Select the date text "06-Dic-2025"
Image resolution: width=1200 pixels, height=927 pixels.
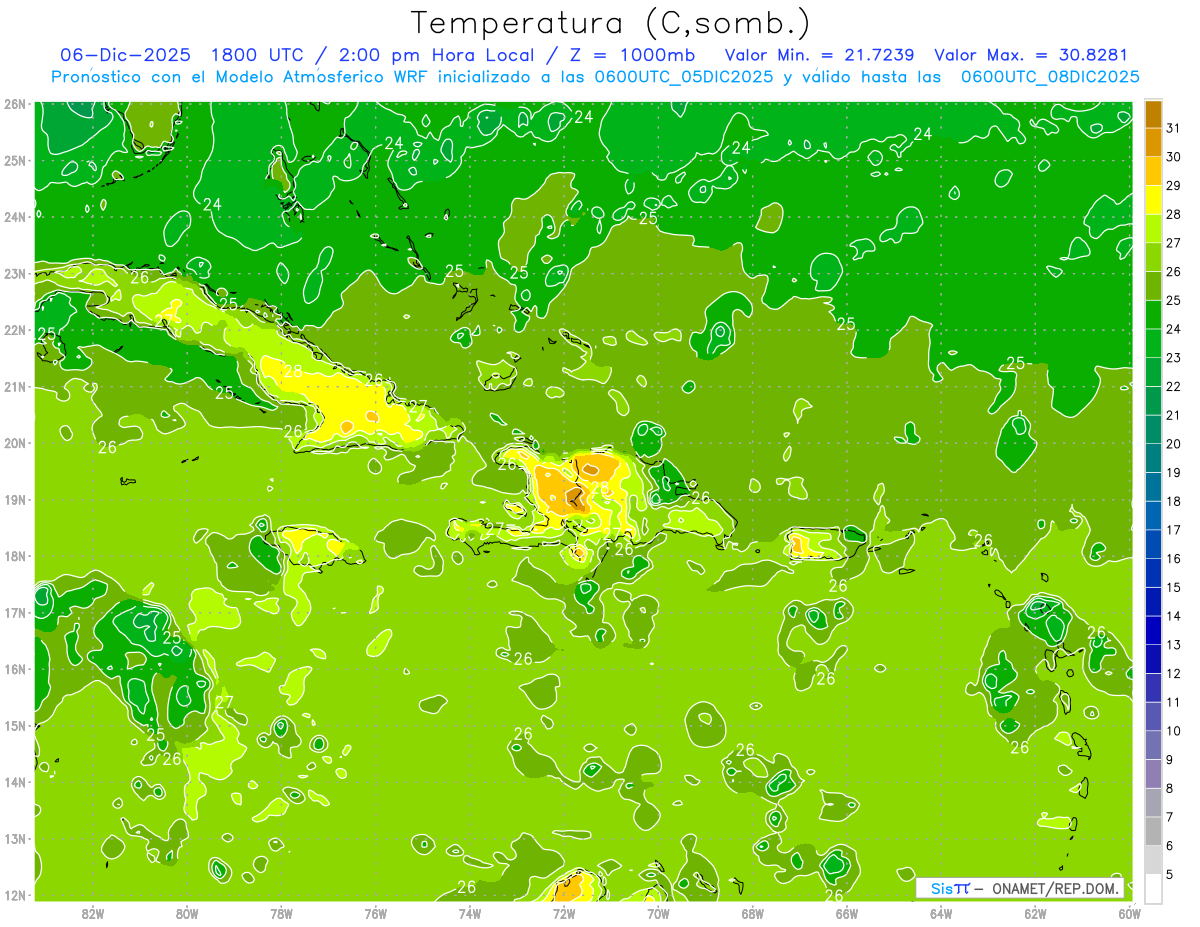[x=127, y=55]
